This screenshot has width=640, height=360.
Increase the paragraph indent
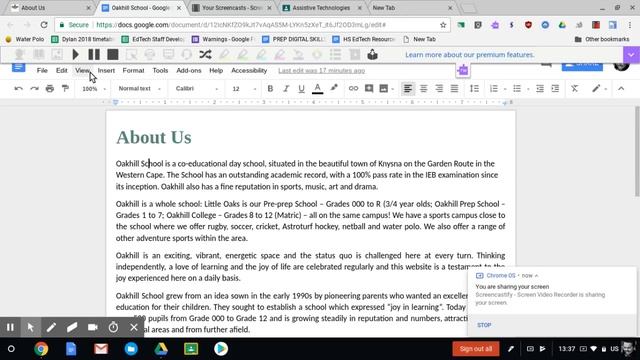pos(555,89)
